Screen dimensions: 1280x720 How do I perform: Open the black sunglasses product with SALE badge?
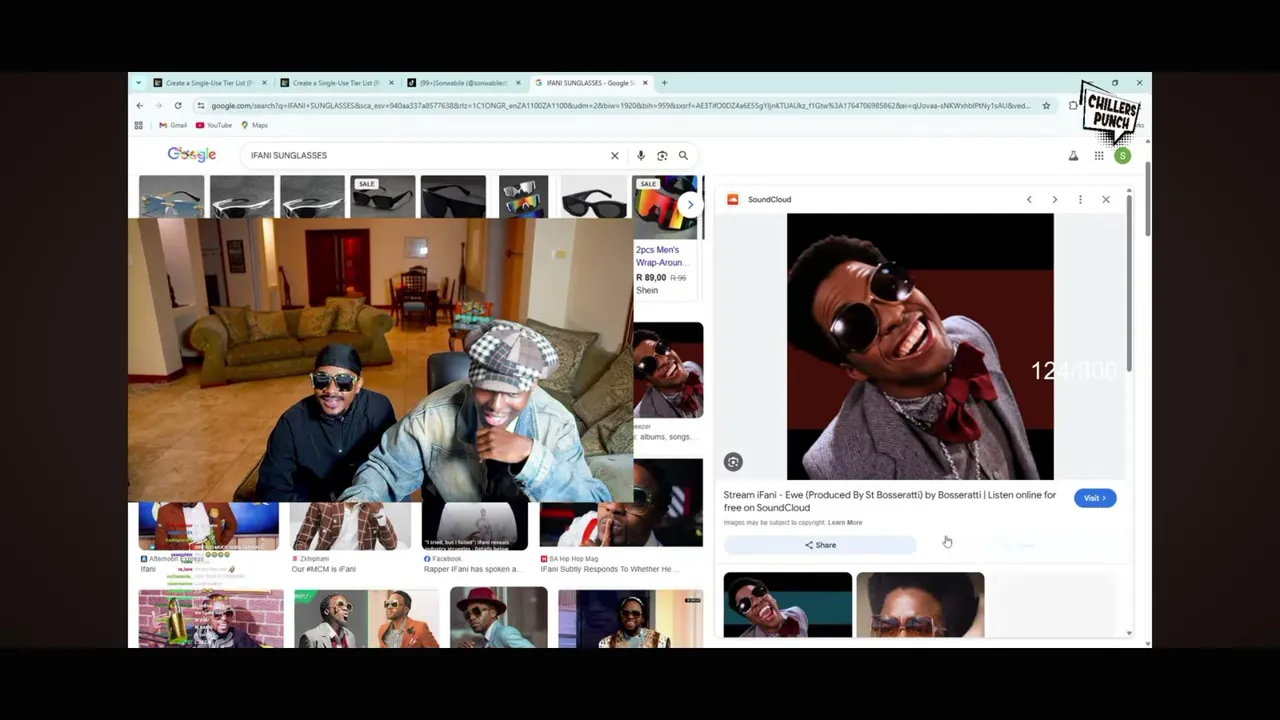point(382,197)
